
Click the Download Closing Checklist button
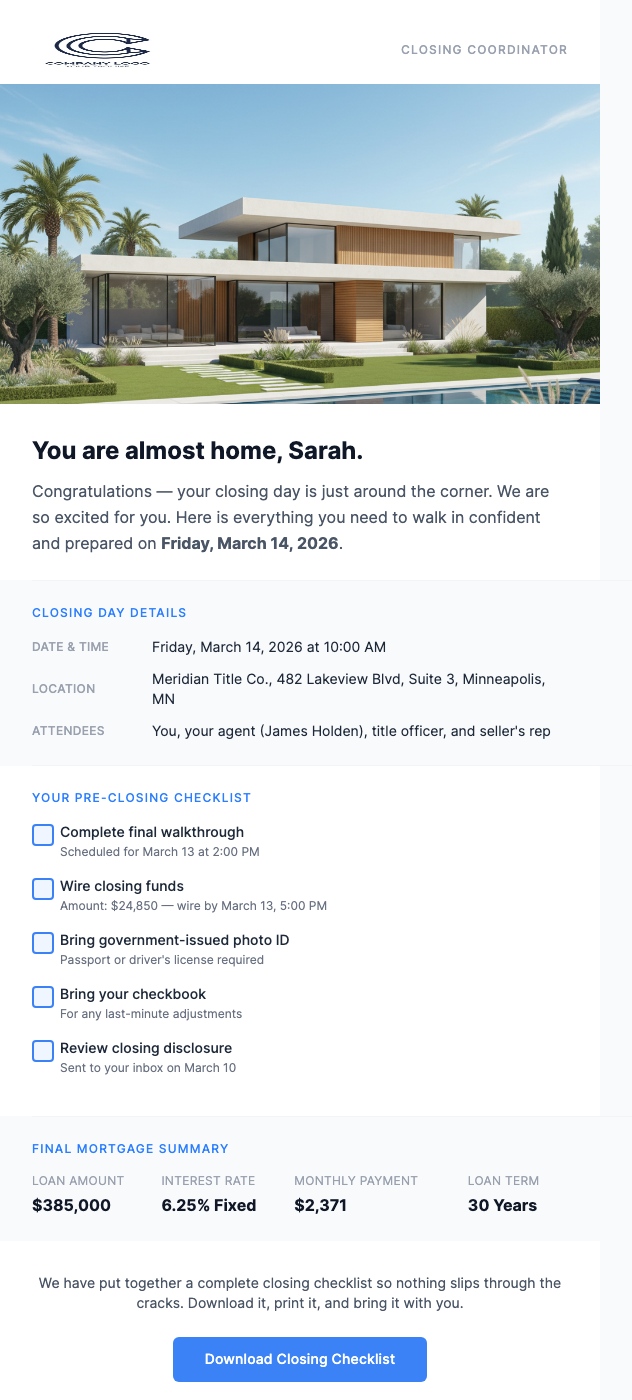pyautogui.click(x=300, y=1359)
